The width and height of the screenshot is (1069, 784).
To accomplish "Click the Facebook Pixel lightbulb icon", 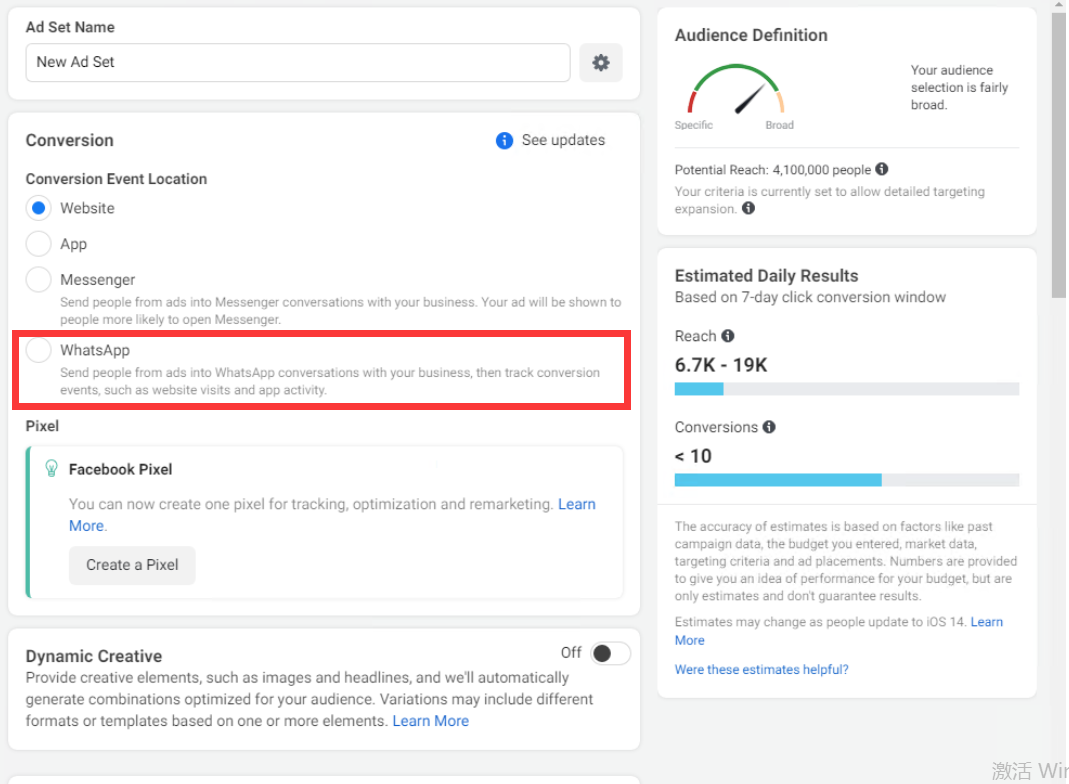I will tap(52, 469).
